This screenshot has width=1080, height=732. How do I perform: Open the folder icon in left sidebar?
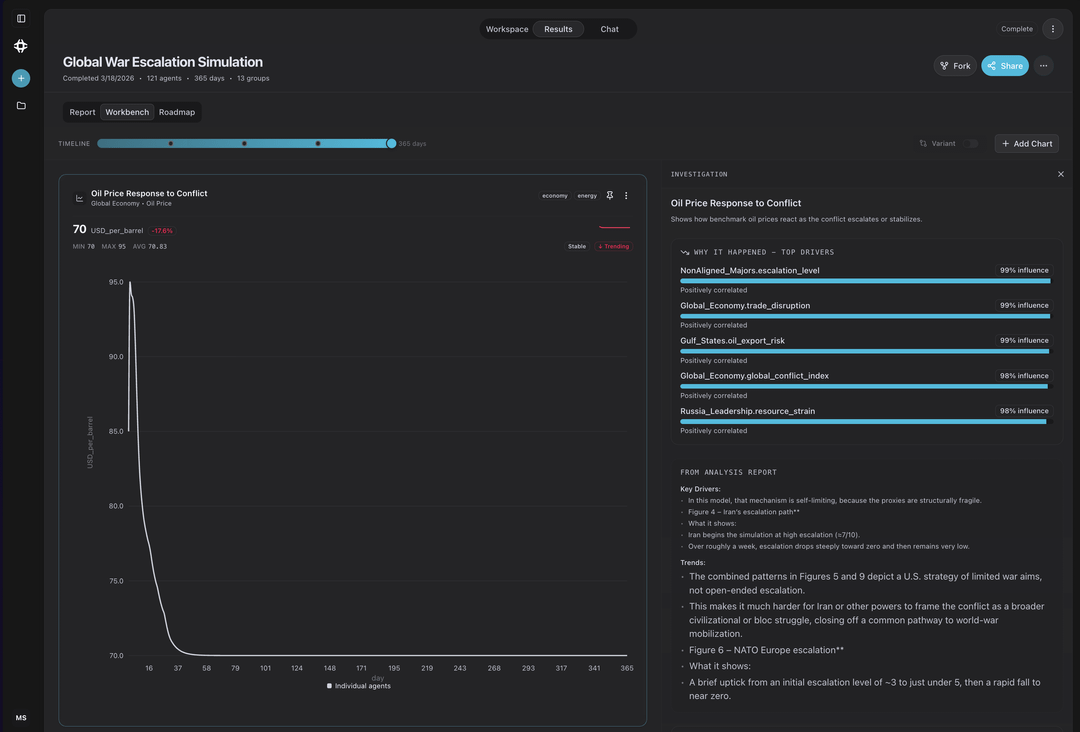coord(21,105)
